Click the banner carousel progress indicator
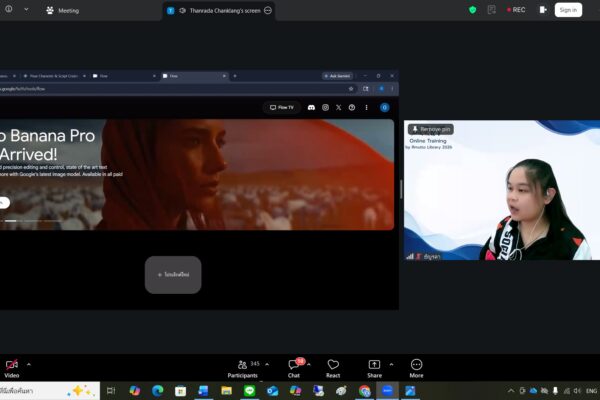 pos(31,221)
